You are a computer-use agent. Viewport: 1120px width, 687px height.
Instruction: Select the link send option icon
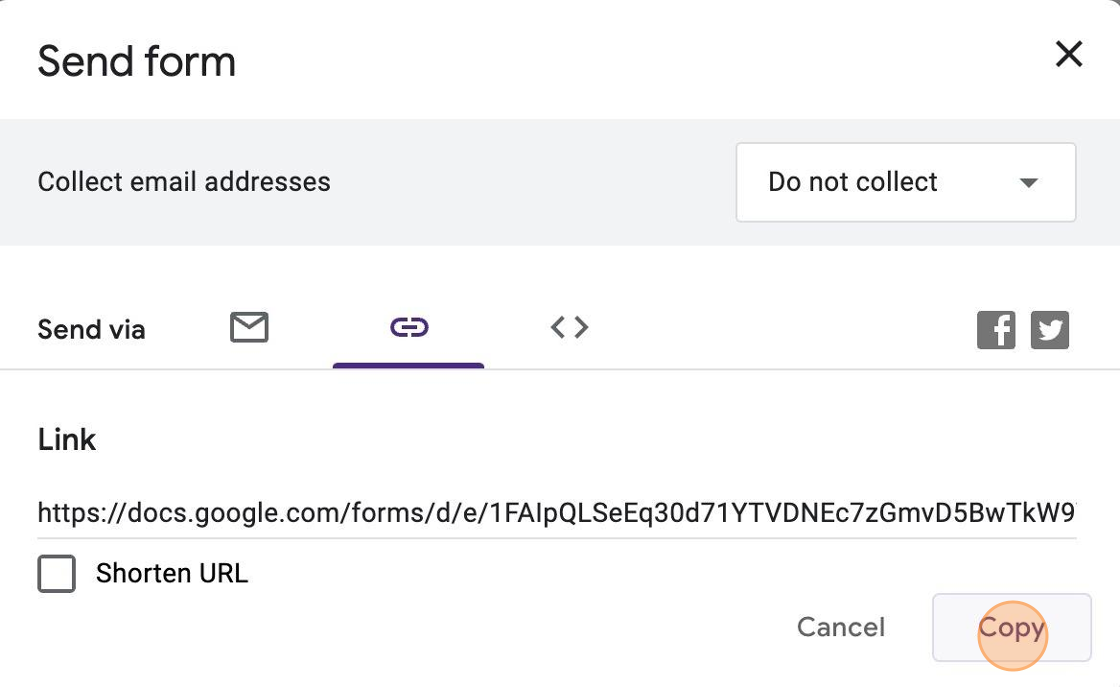point(409,327)
